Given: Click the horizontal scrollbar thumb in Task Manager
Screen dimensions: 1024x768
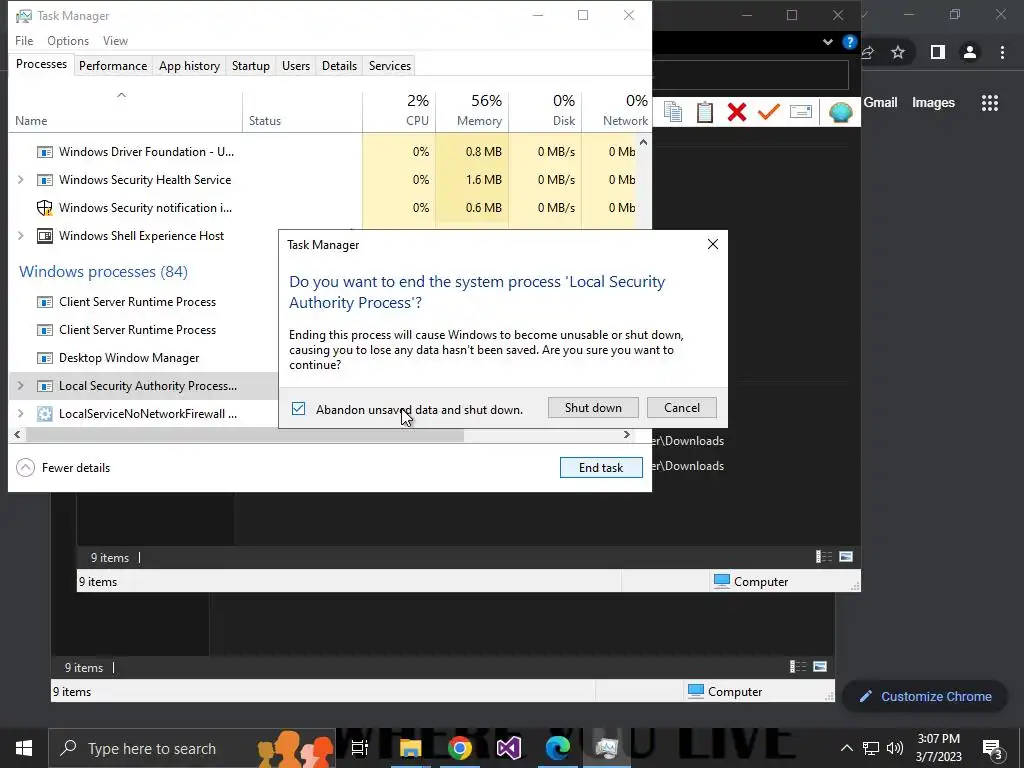Looking at the screenshot, I should point(245,435).
